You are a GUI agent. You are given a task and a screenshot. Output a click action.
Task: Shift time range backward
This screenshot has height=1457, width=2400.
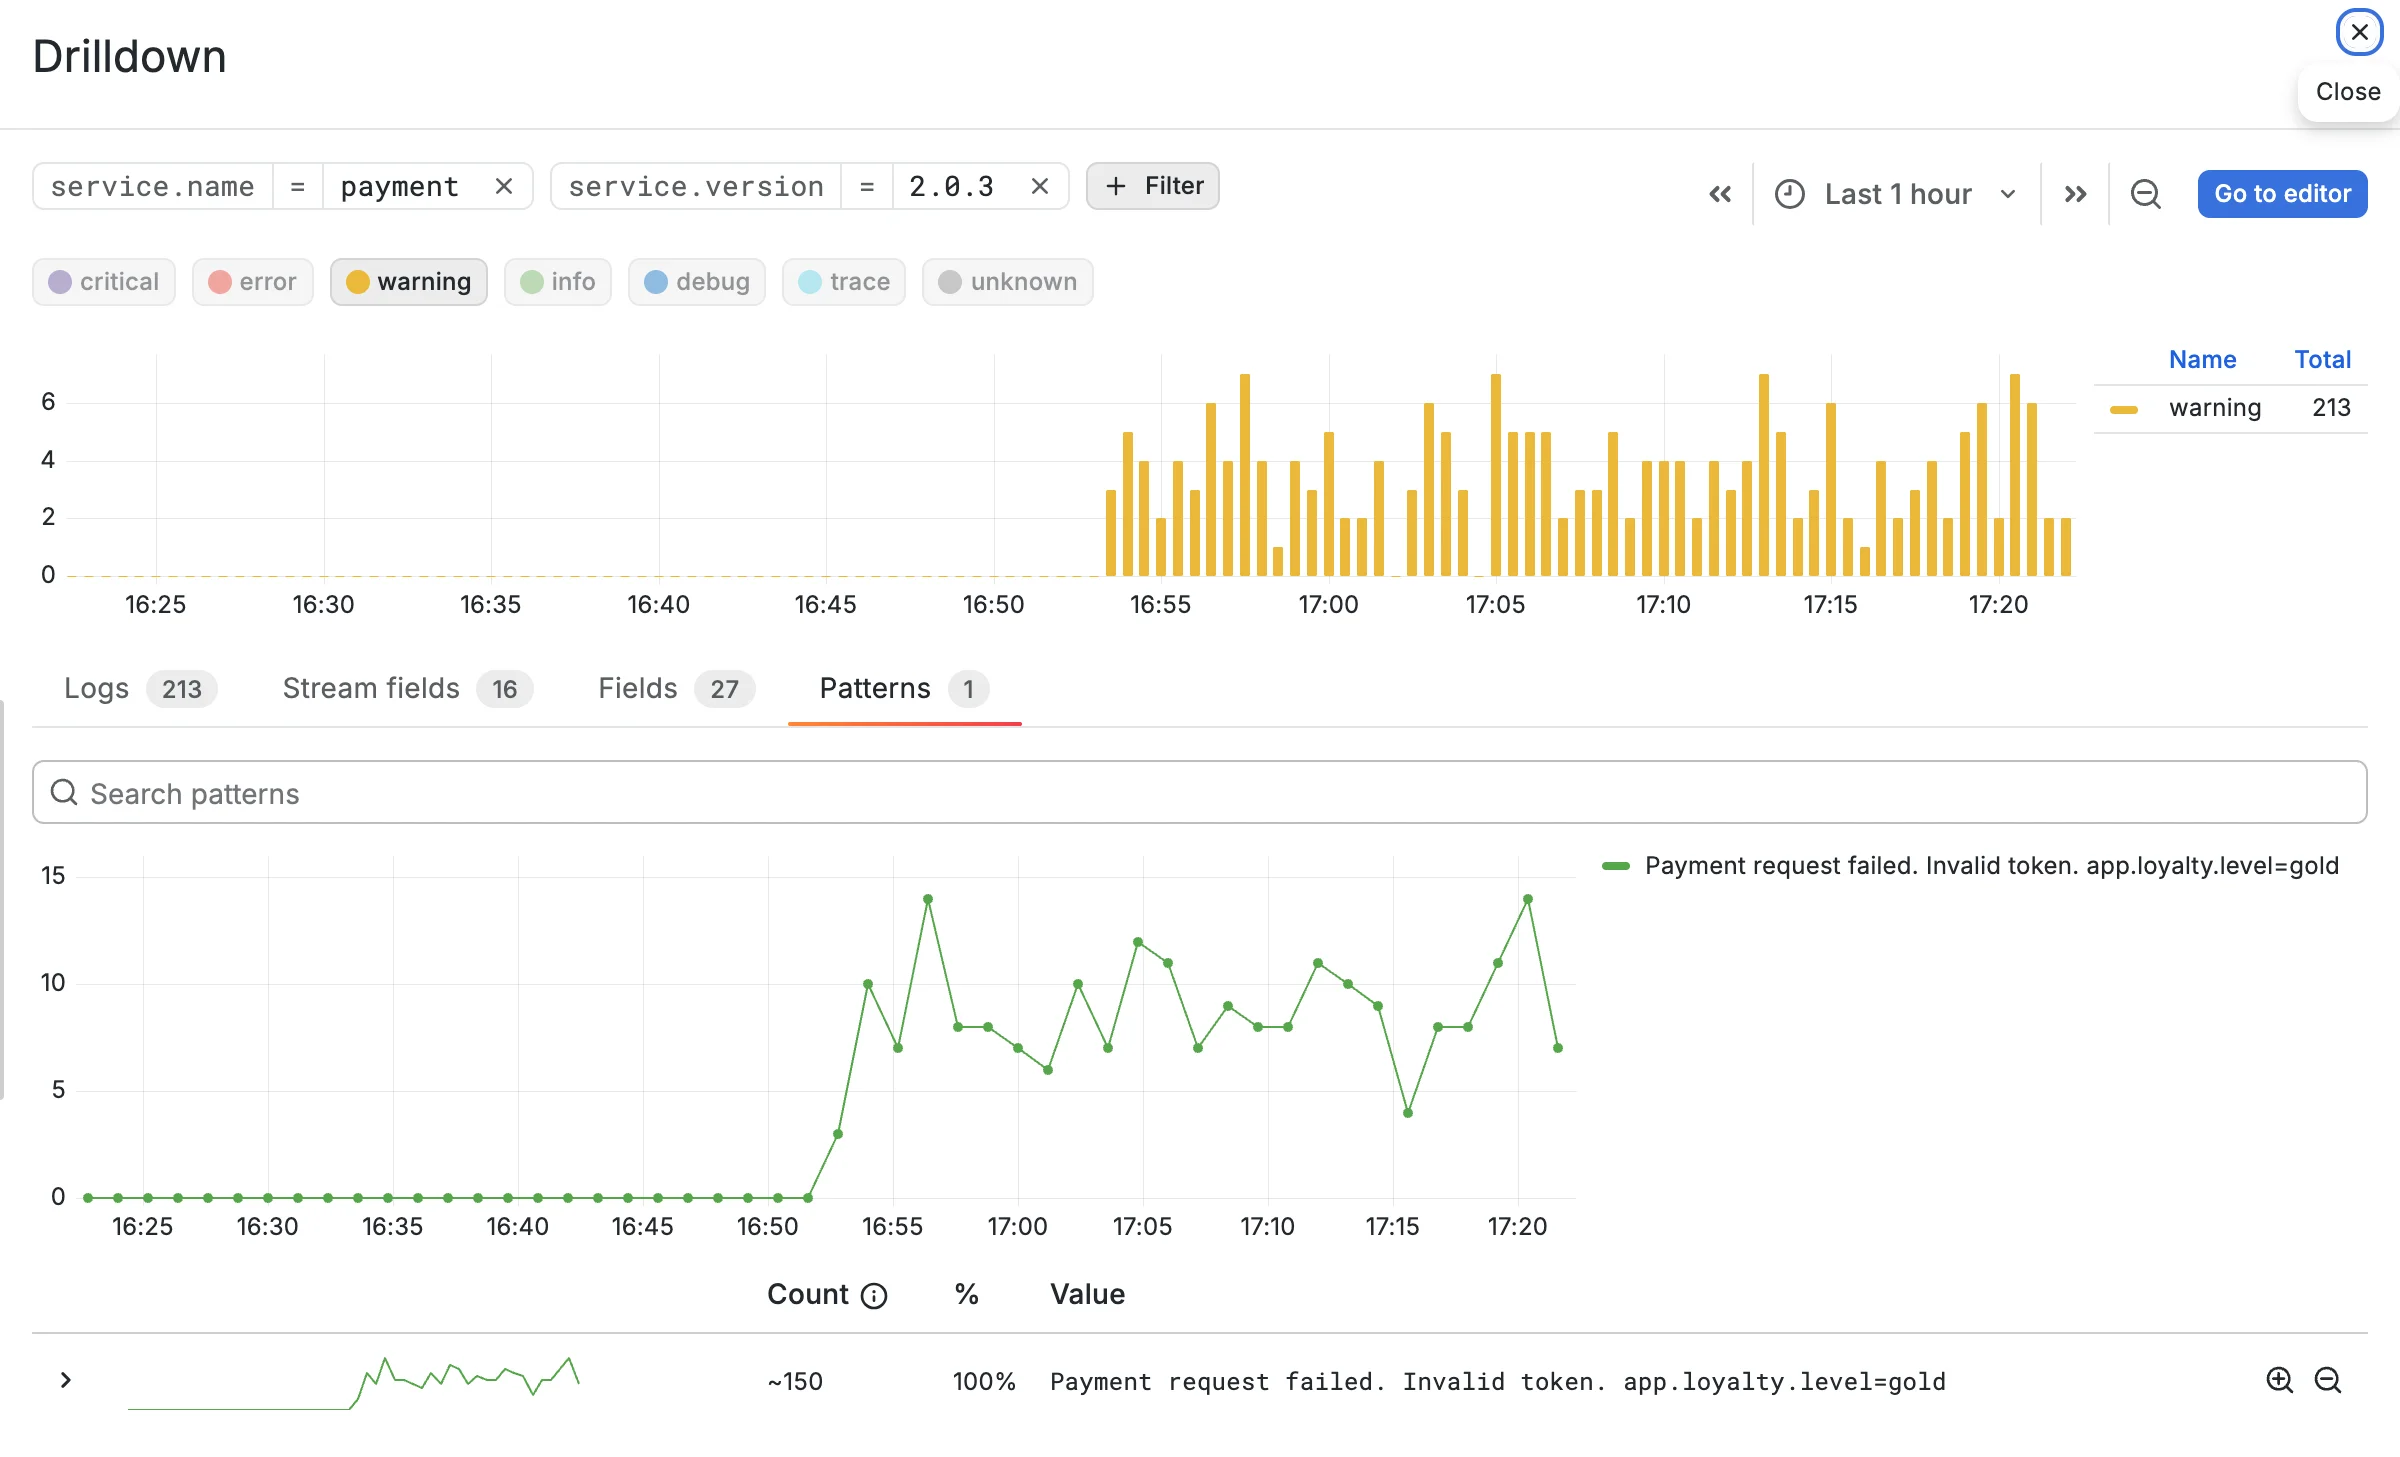click(1720, 194)
